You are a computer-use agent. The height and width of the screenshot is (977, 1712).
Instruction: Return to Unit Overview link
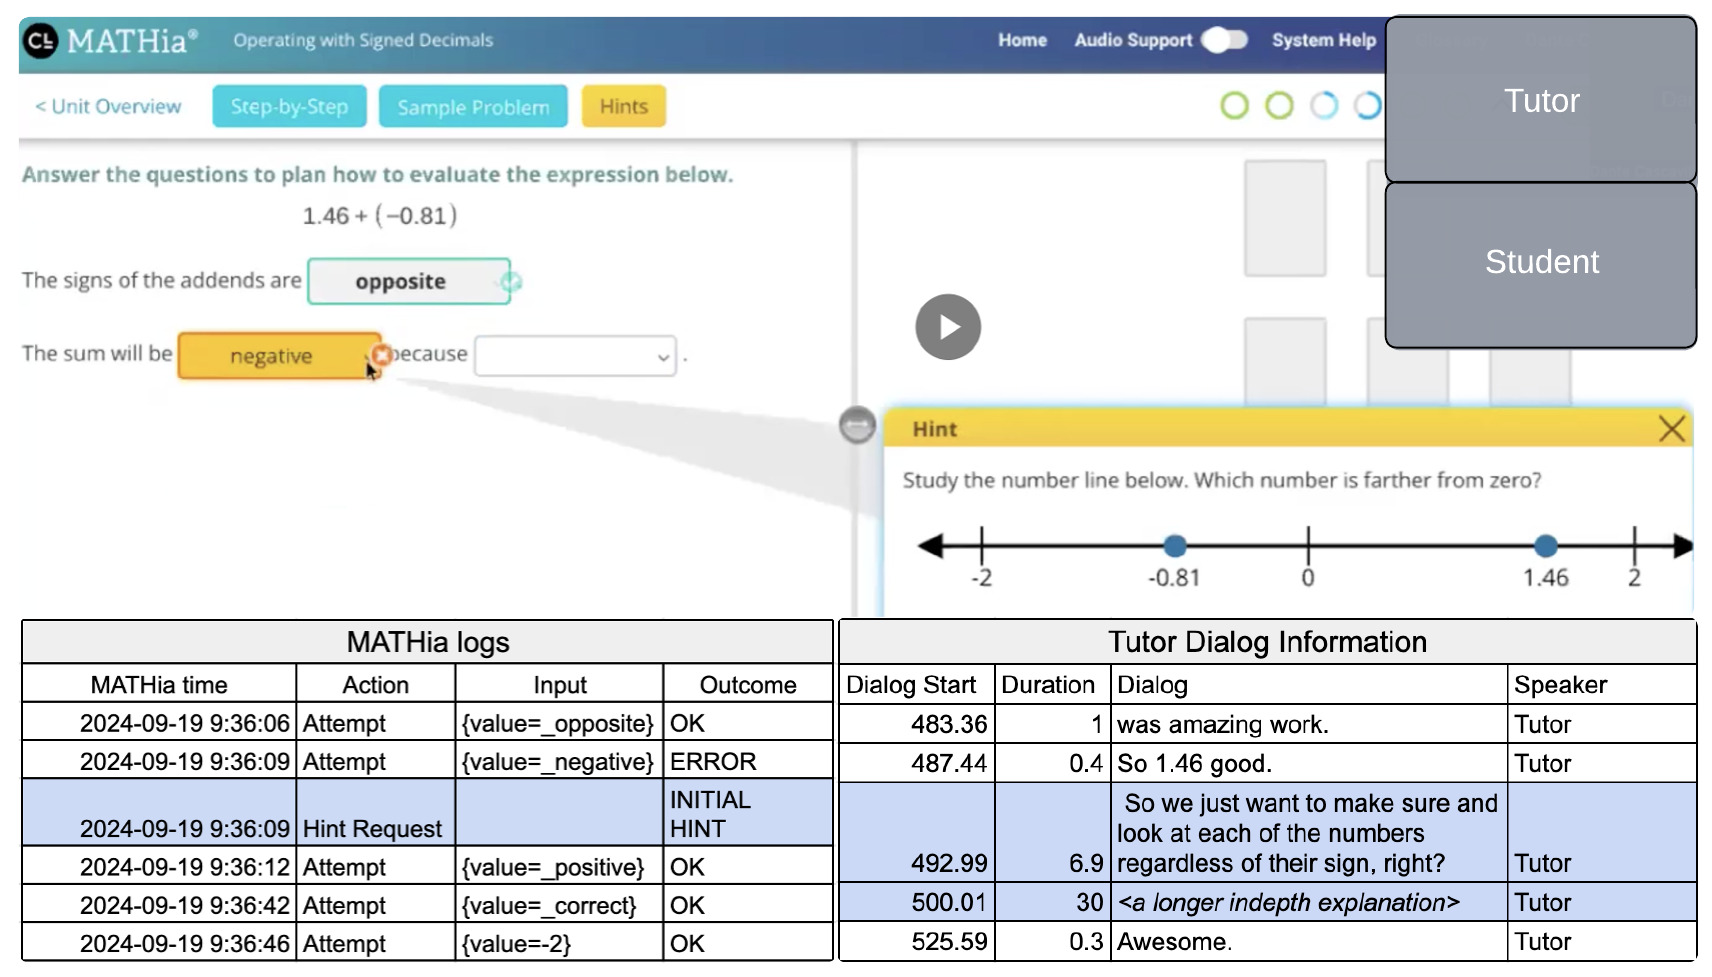(108, 106)
